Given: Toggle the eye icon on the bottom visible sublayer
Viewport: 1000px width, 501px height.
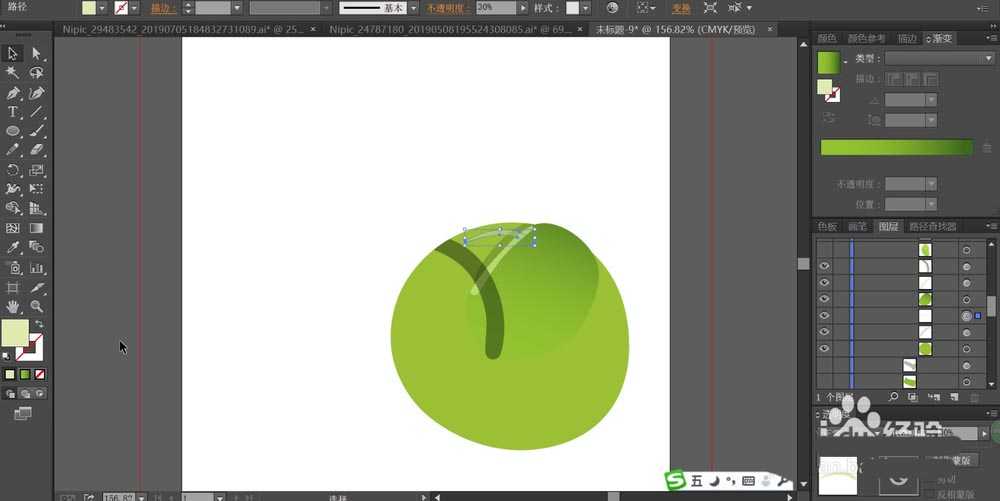Looking at the screenshot, I should click(x=825, y=348).
